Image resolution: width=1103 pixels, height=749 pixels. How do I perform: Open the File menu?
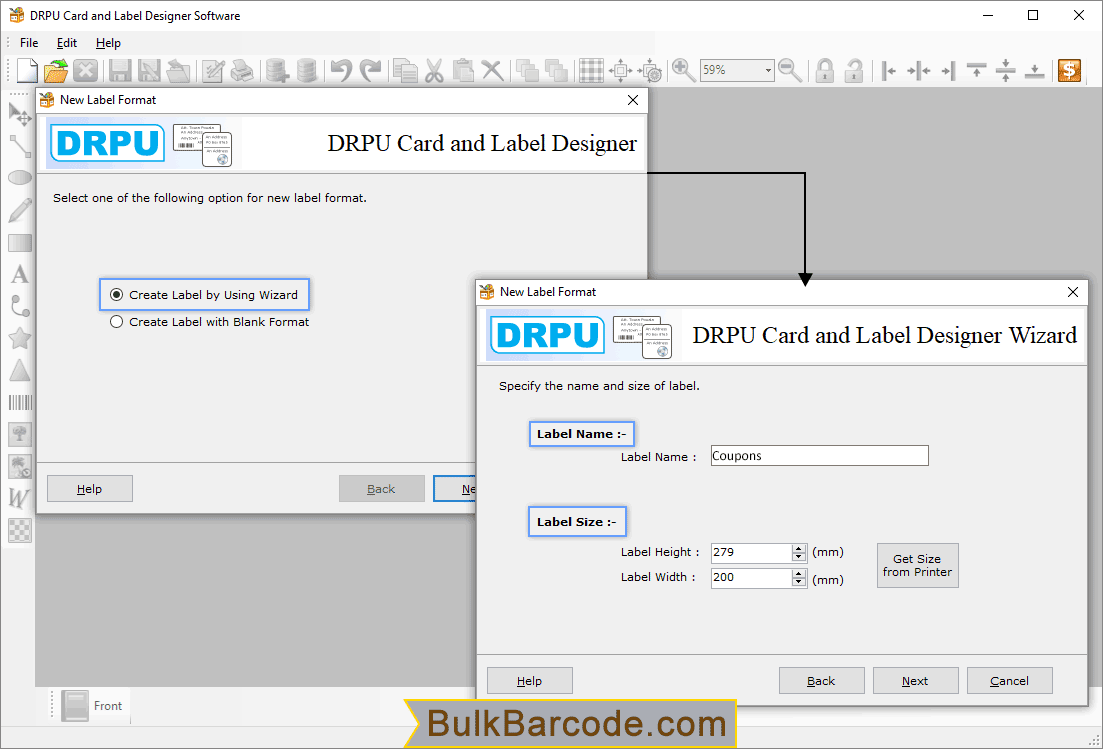point(29,43)
